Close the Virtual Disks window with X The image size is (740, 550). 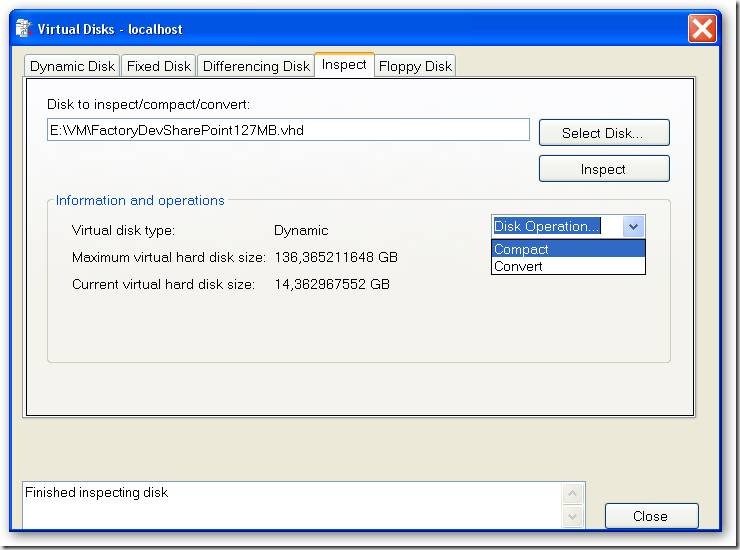(702, 29)
